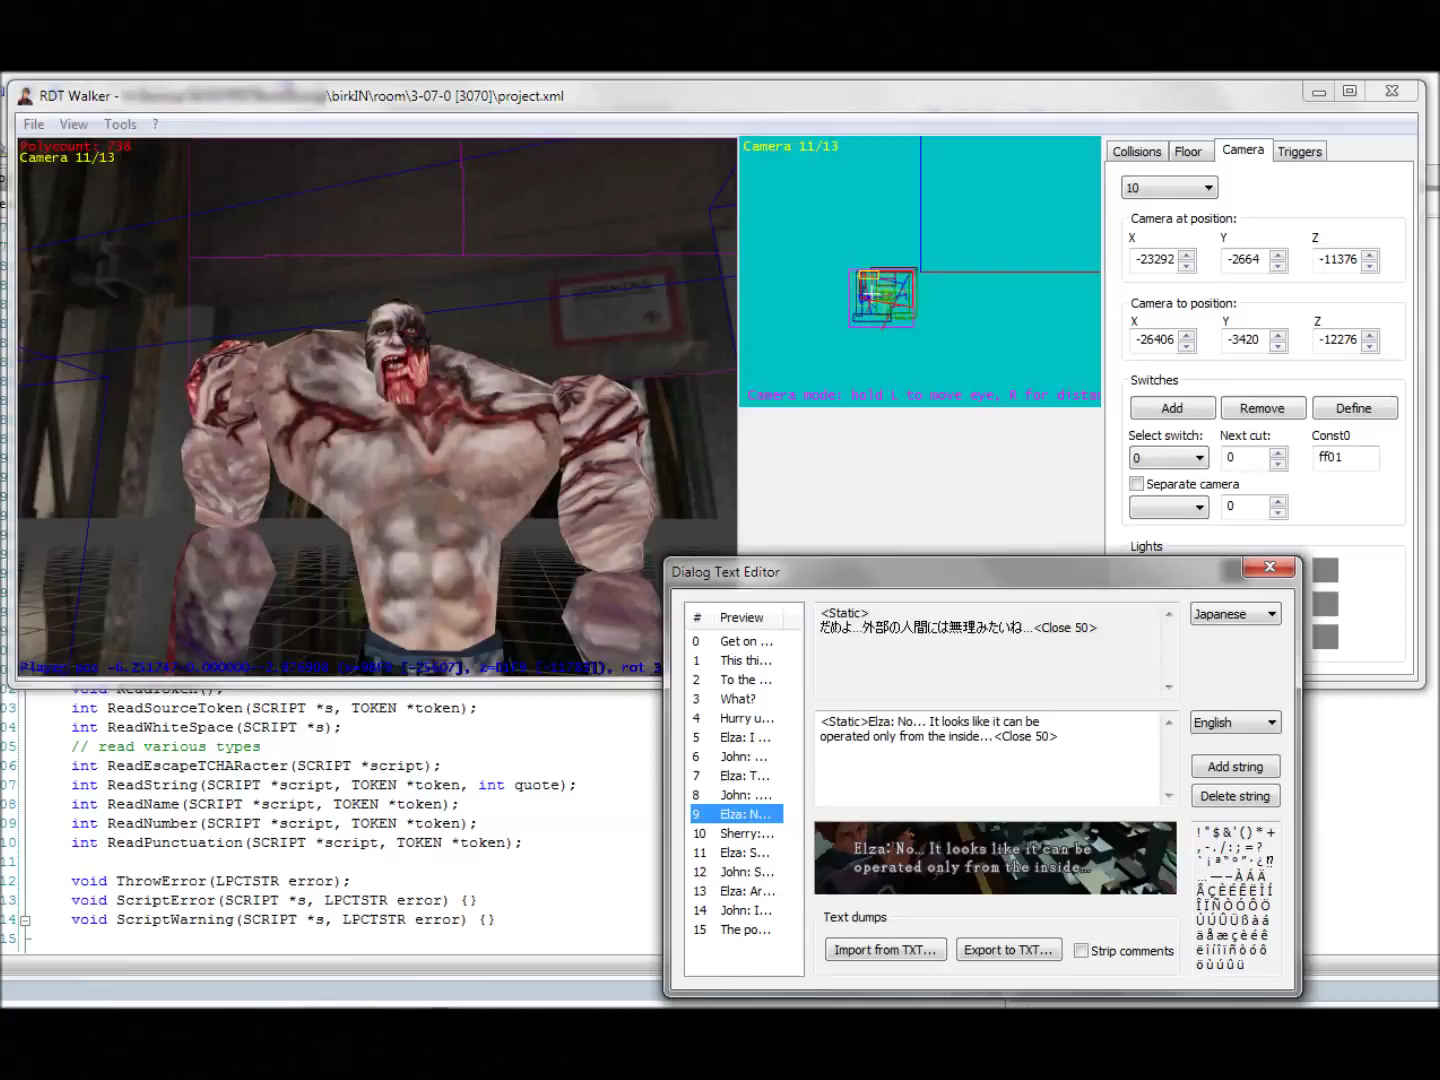Decrease the Camera to position Z value
This screenshot has height=1080, width=1440.
(x=1370, y=346)
